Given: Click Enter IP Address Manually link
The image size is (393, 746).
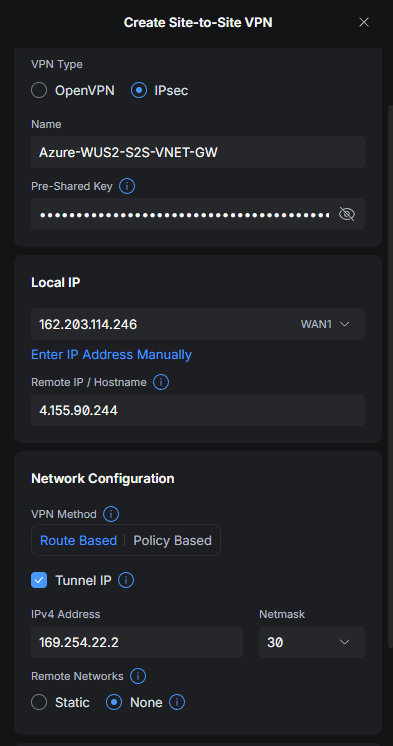Looking at the screenshot, I should [x=111, y=354].
